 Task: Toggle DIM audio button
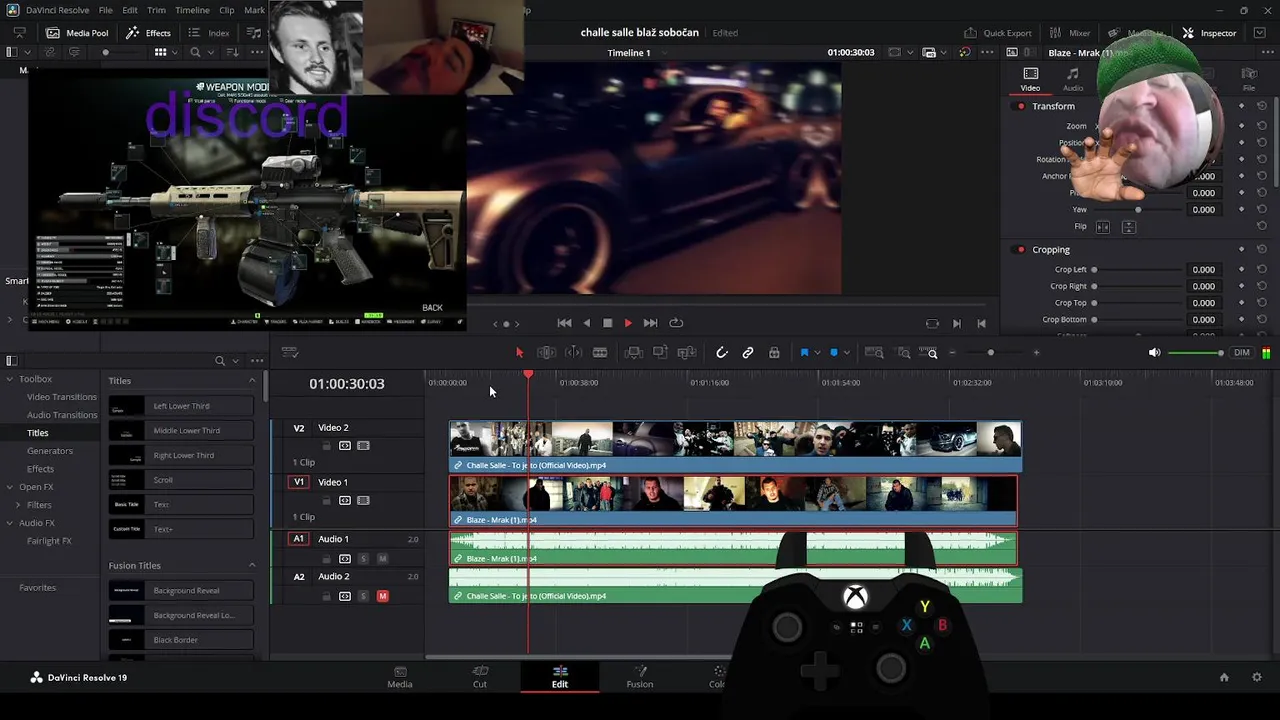[x=1242, y=353]
